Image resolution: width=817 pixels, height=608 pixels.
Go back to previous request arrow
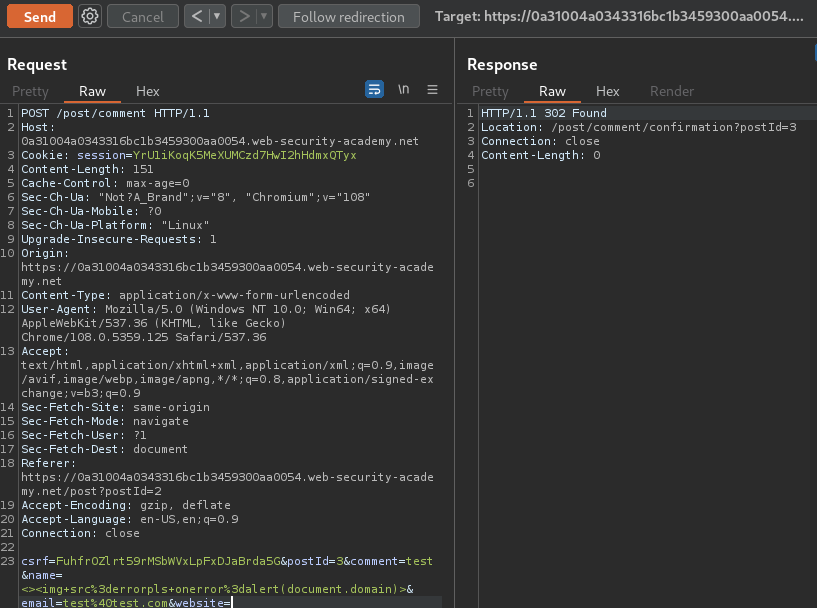[x=196, y=17]
